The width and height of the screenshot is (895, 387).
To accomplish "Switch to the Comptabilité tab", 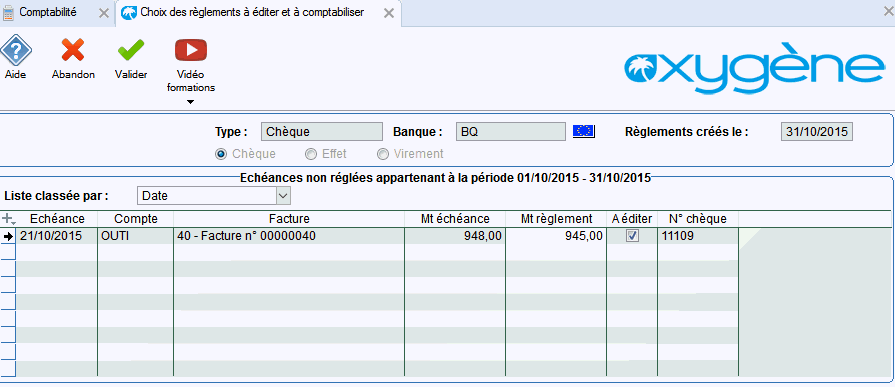I will click(x=48, y=13).
